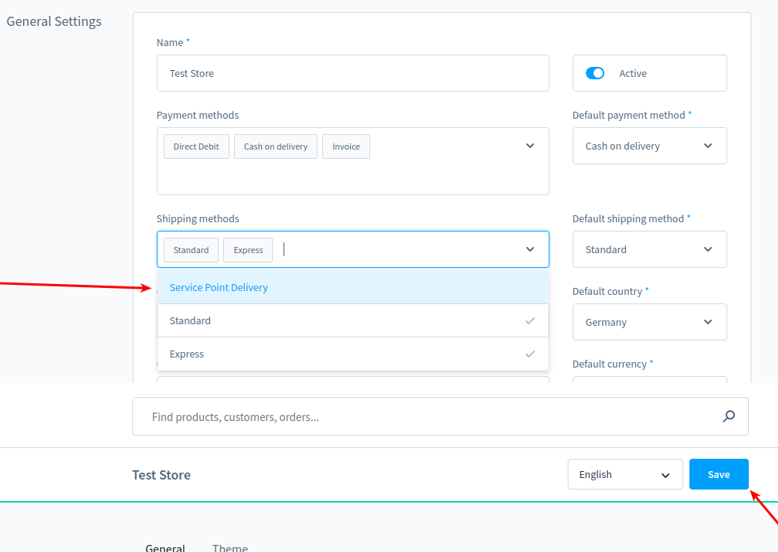Focus the Find products search box
This screenshot has width=778, height=552.
440,417
